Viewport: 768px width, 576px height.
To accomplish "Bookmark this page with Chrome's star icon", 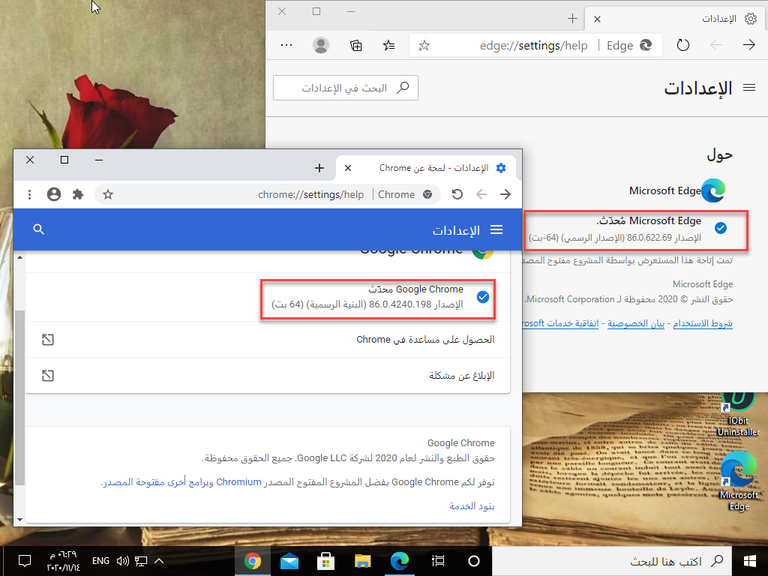I will (108, 194).
